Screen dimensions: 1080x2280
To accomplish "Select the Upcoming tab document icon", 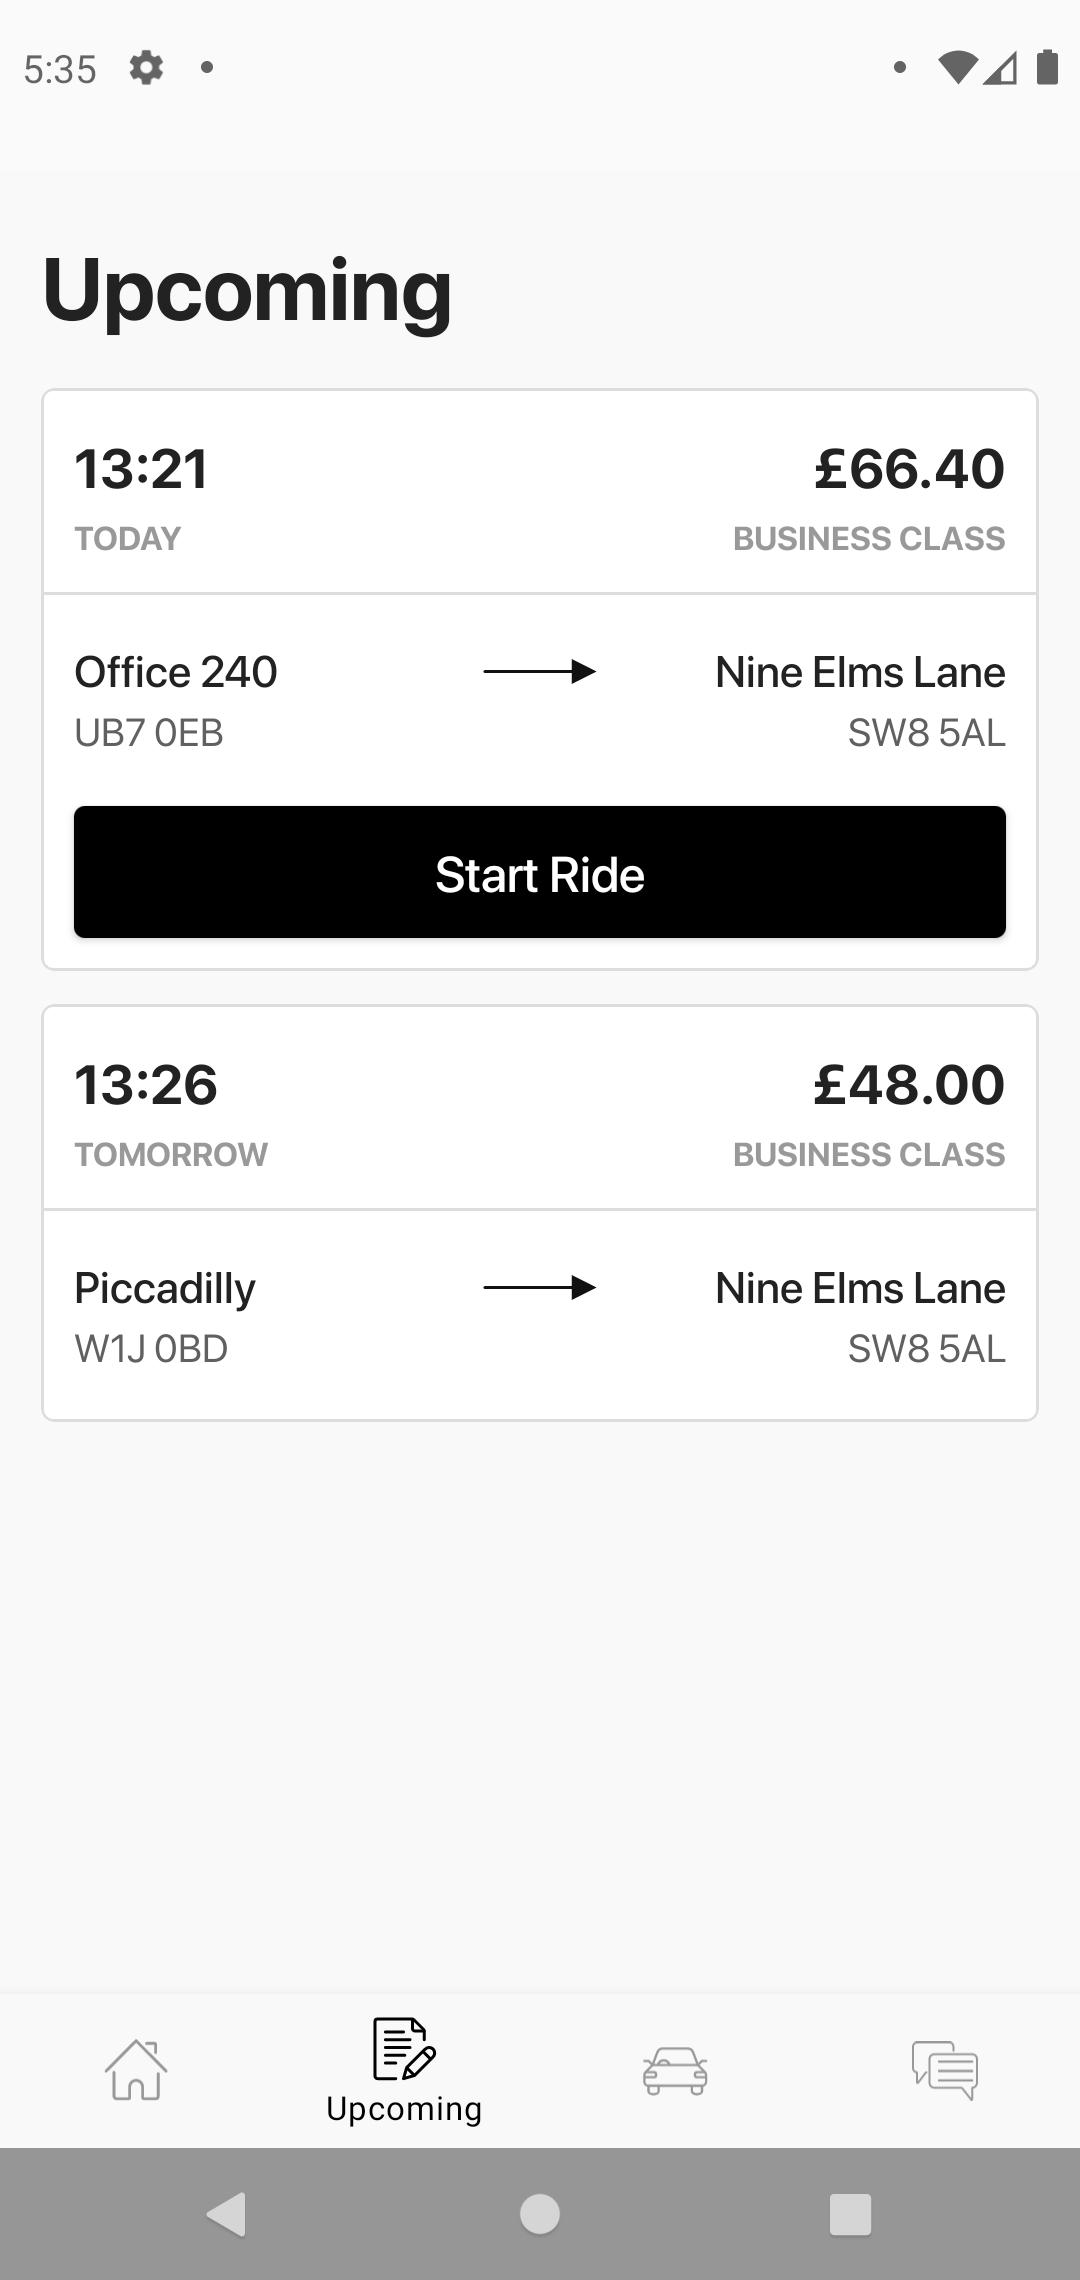I will [404, 2048].
